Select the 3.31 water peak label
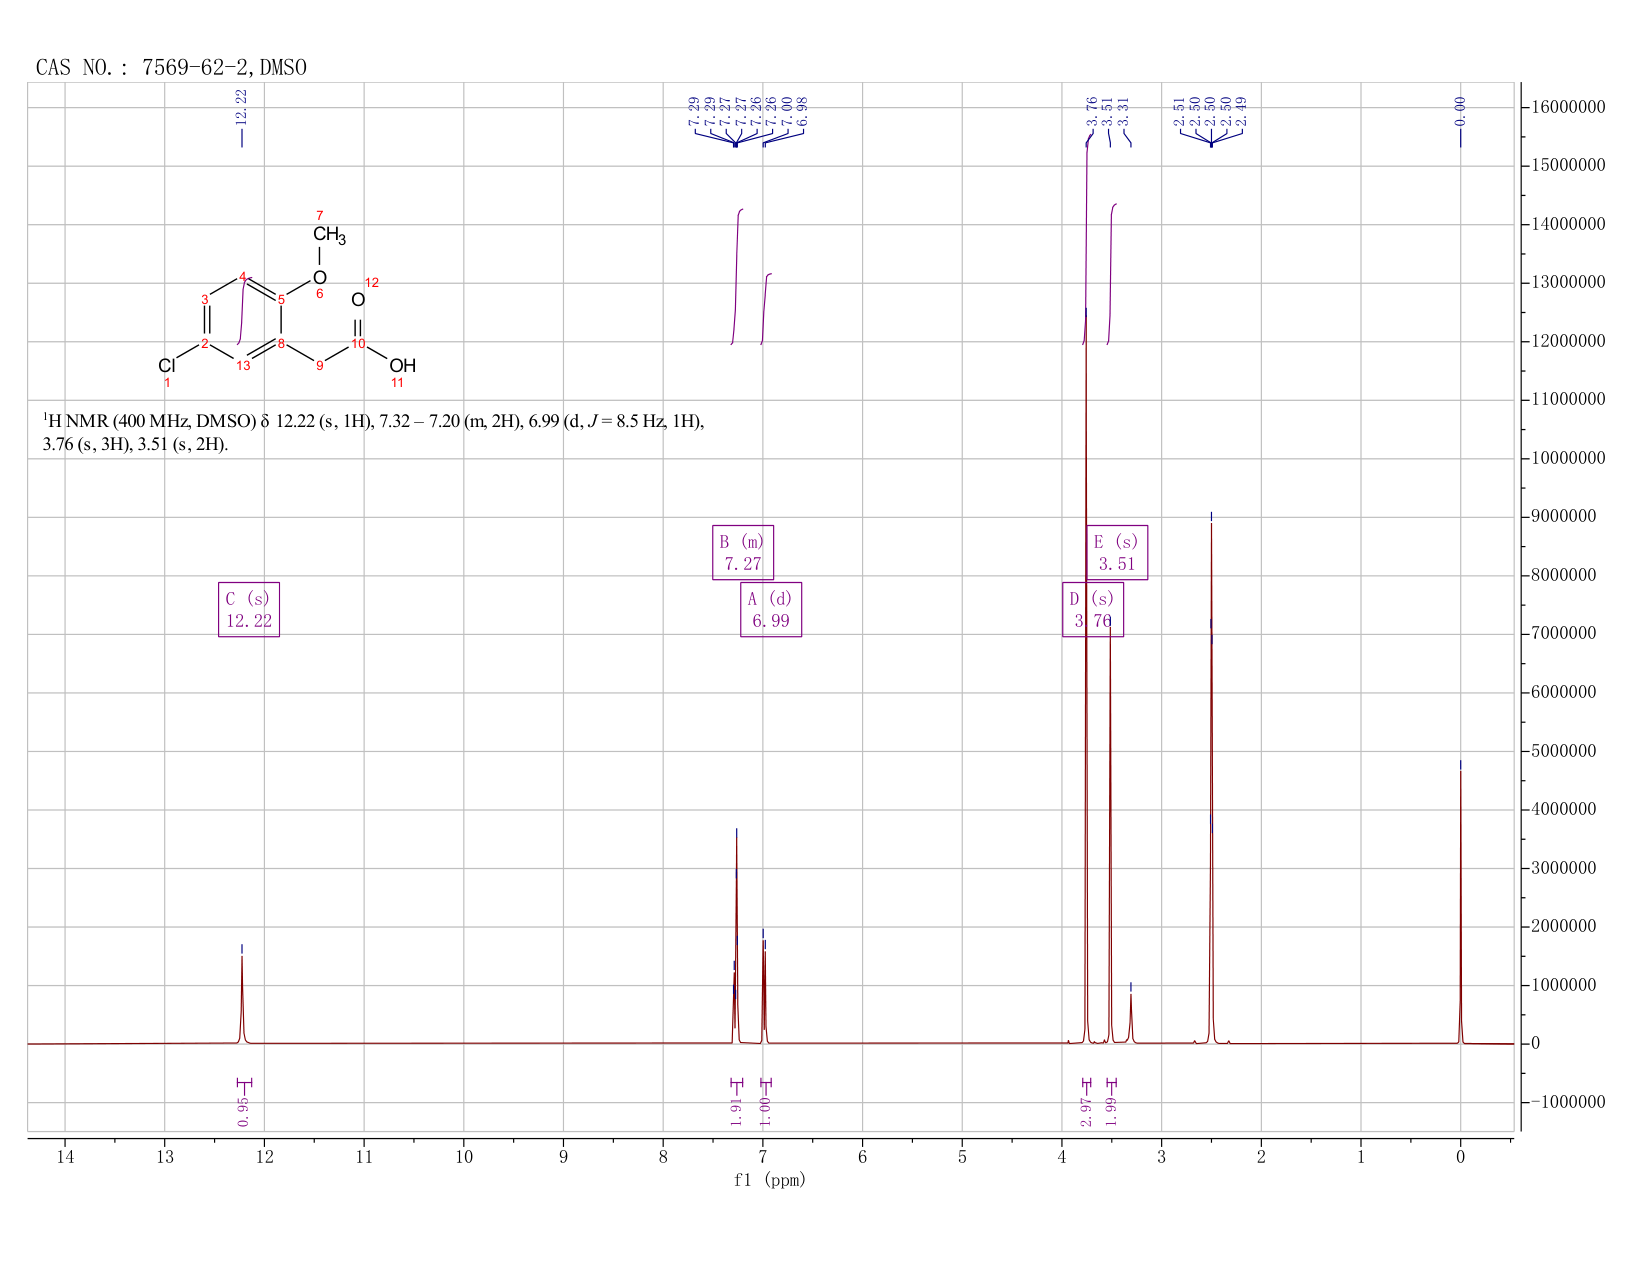 click(x=1123, y=110)
